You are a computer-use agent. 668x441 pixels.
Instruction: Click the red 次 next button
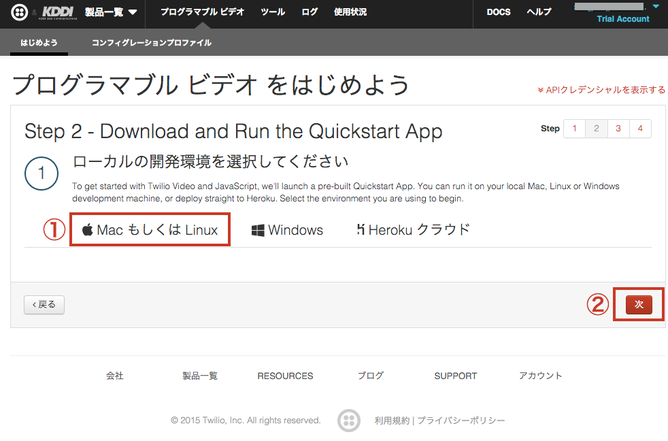point(639,304)
